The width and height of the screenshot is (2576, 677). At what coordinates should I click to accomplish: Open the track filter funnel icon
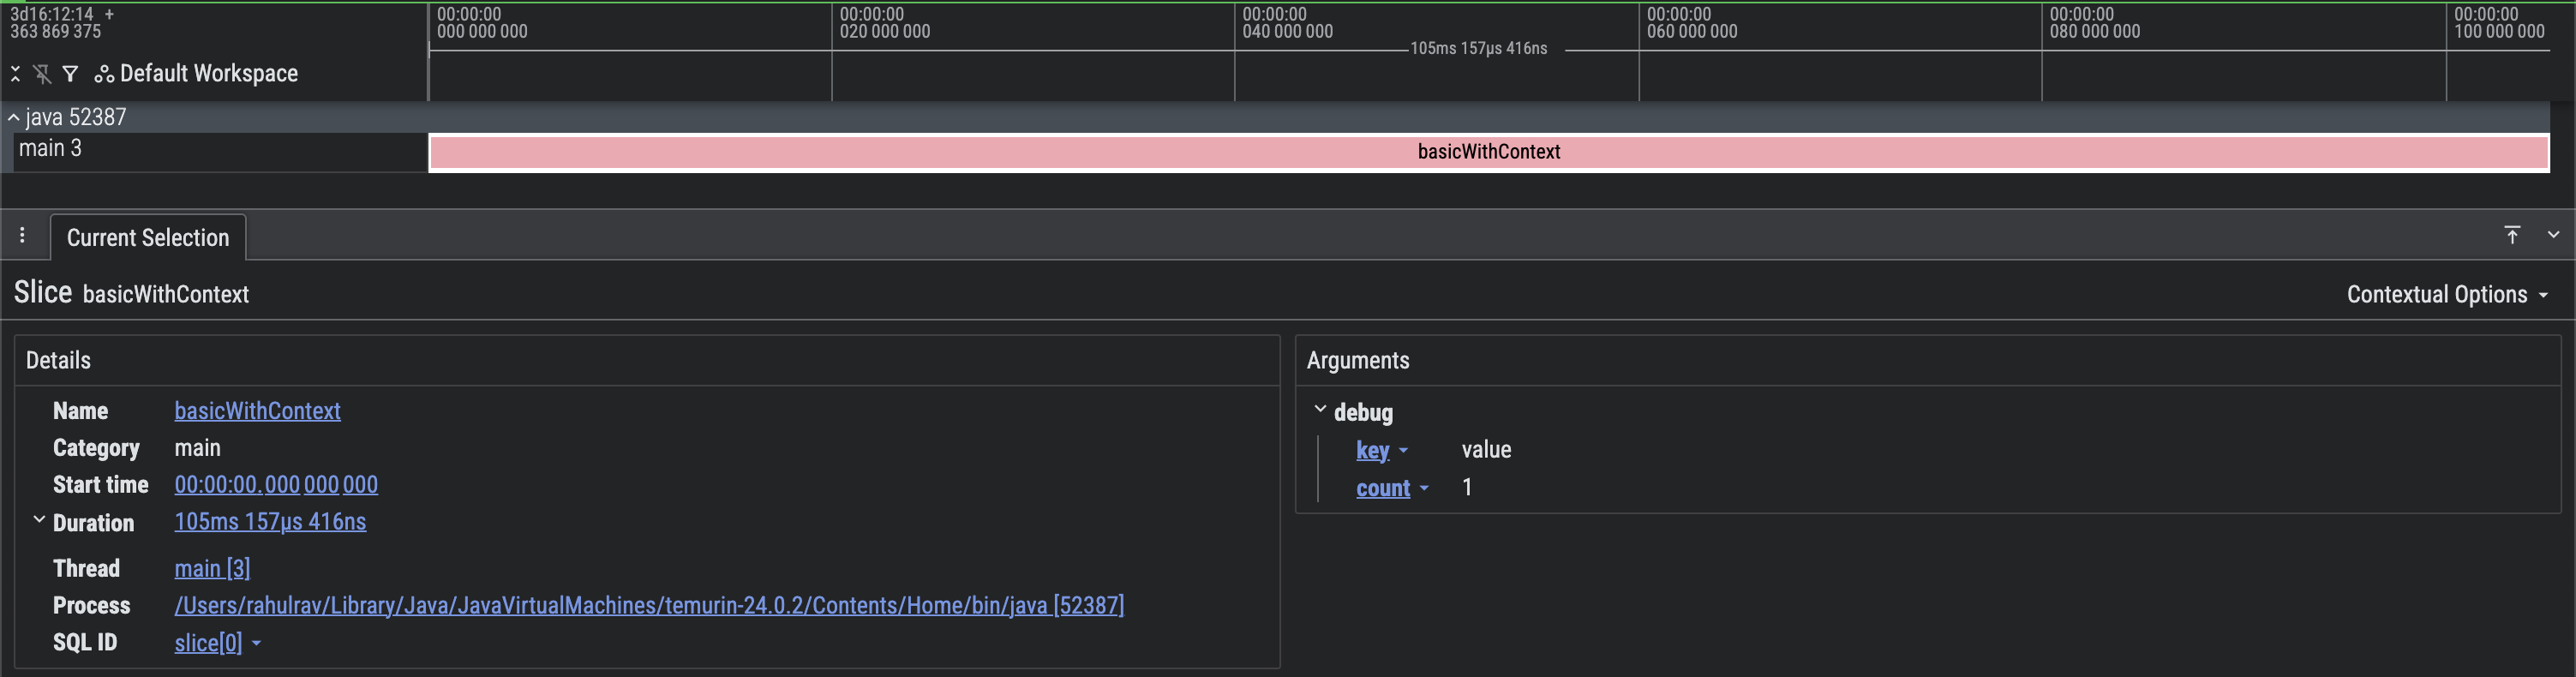pyautogui.click(x=70, y=74)
